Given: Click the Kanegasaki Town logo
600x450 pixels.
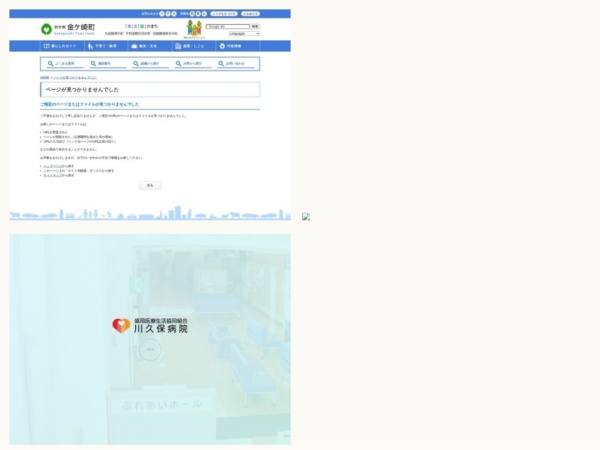Looking at the screenshot, I should tap(62, 29).
